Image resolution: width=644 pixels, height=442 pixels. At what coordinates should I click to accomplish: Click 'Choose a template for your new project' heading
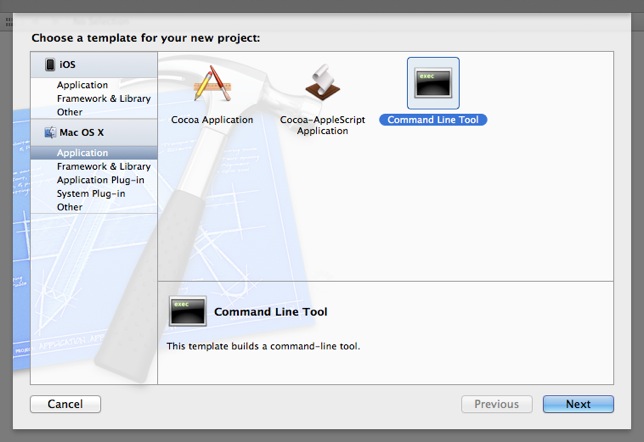point(146,38)
